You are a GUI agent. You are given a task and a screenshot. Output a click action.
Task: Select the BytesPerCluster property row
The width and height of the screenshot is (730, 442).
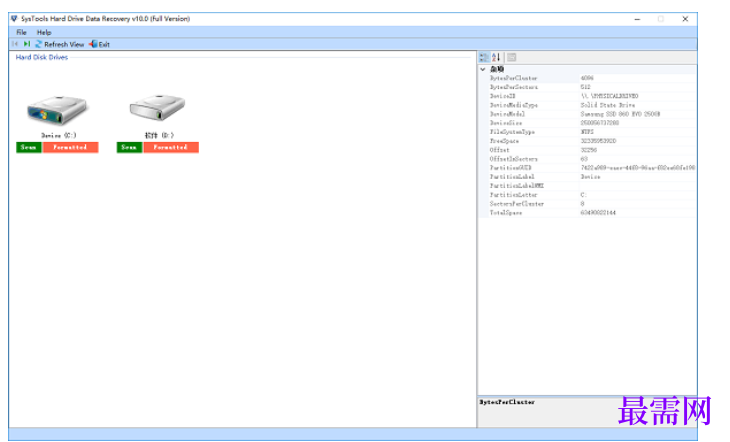click(591, 78)
